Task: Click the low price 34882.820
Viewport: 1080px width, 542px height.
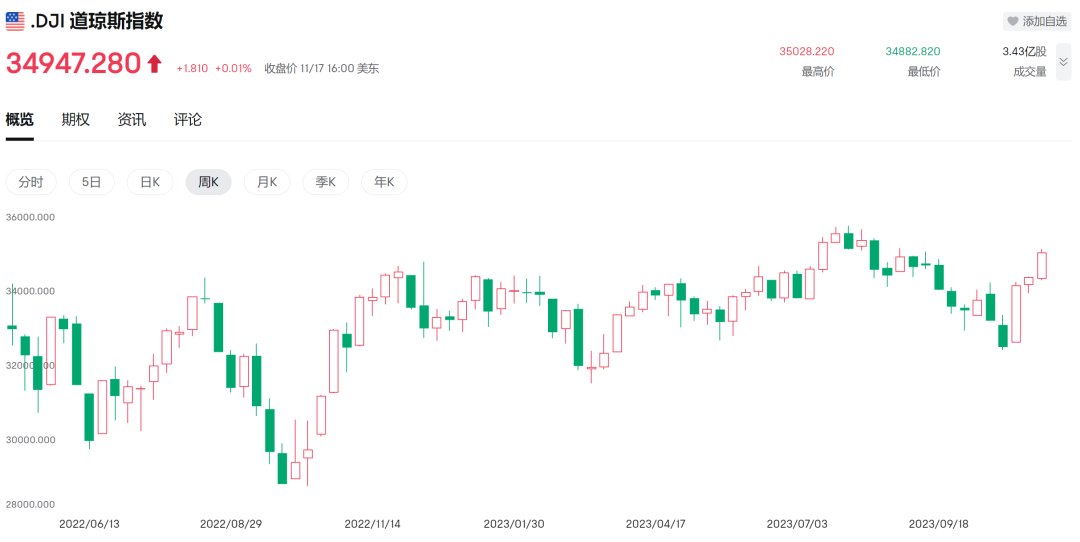Action: pyautogui.click(x=913, y=52)
